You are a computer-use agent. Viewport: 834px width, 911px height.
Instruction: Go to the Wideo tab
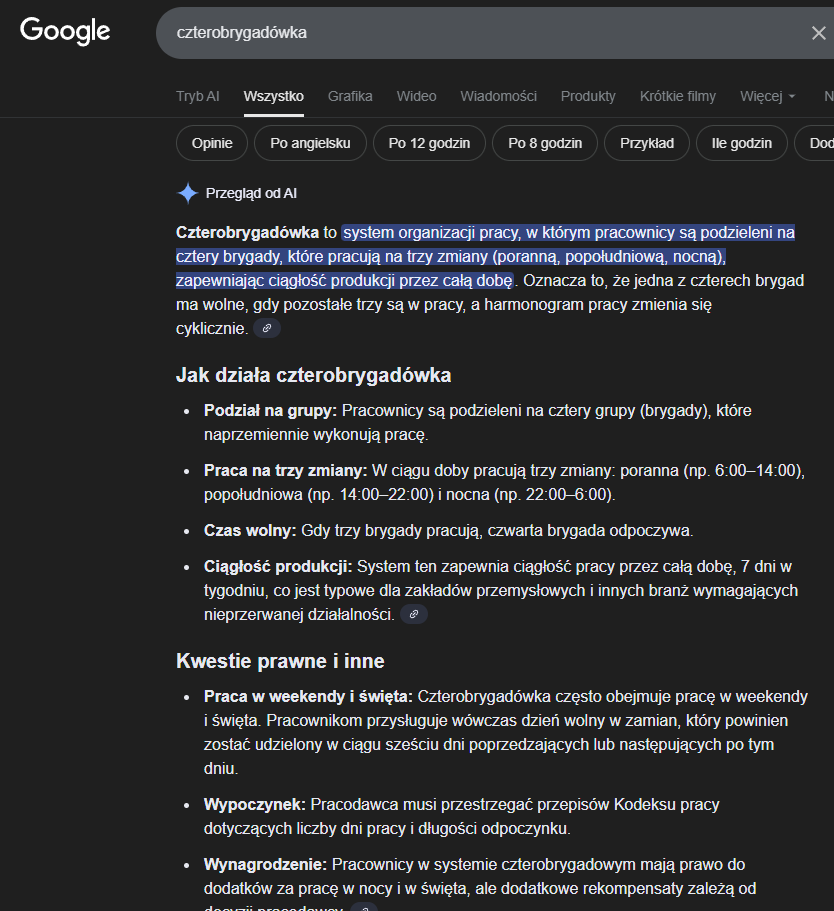(416, 96)
